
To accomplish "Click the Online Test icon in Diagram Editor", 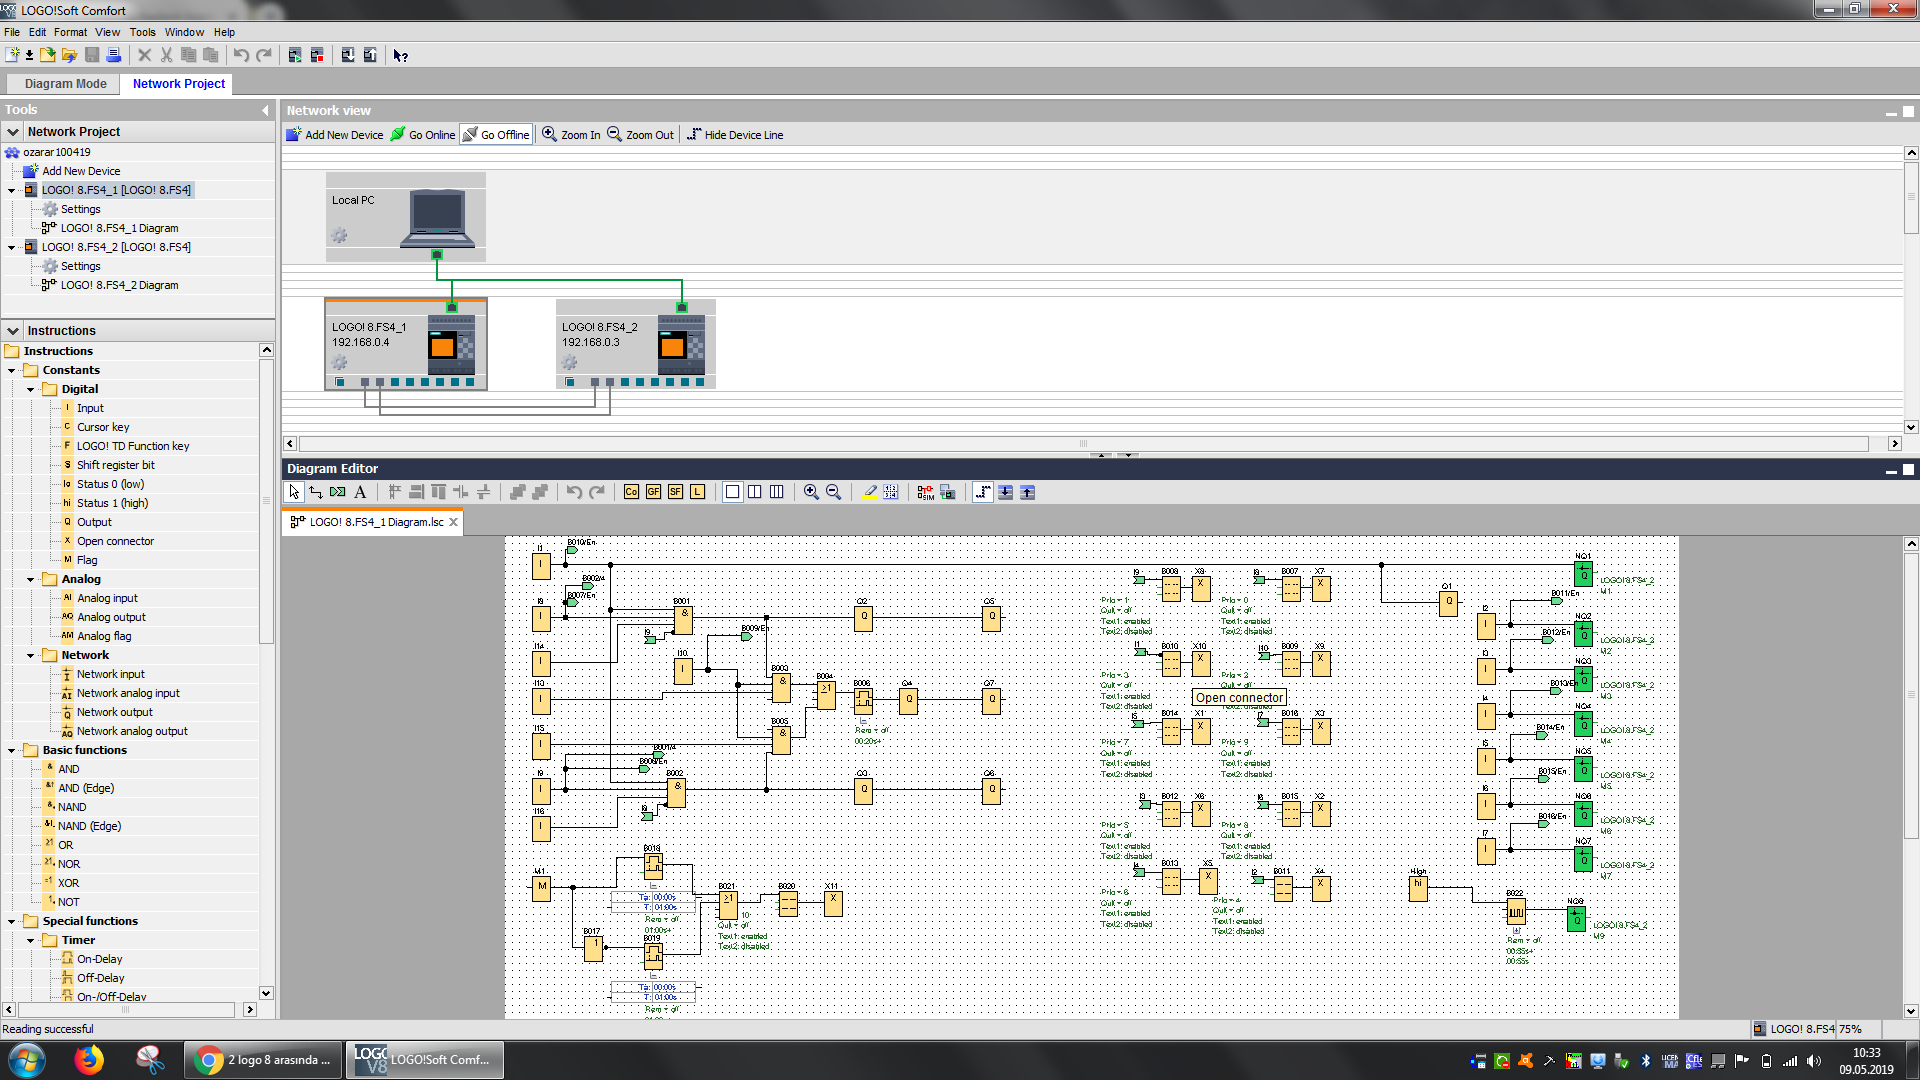I will point(947,492).
